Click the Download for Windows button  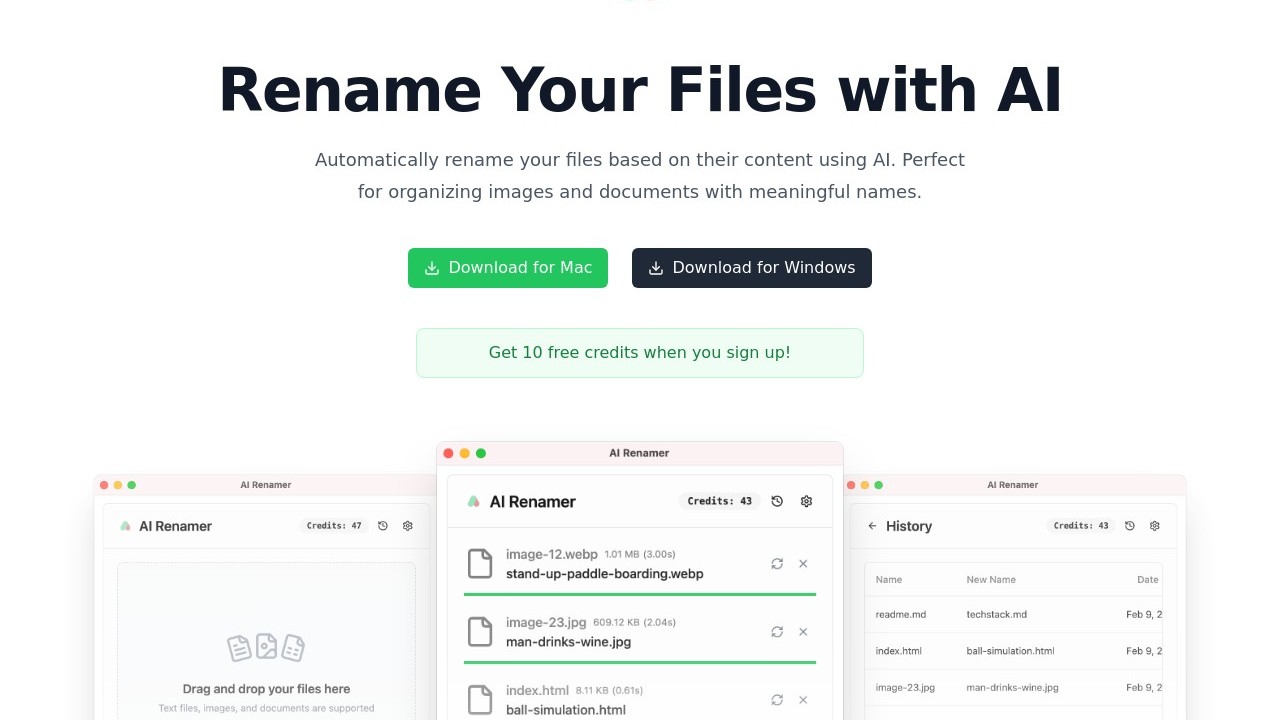[x=752, y=268]
